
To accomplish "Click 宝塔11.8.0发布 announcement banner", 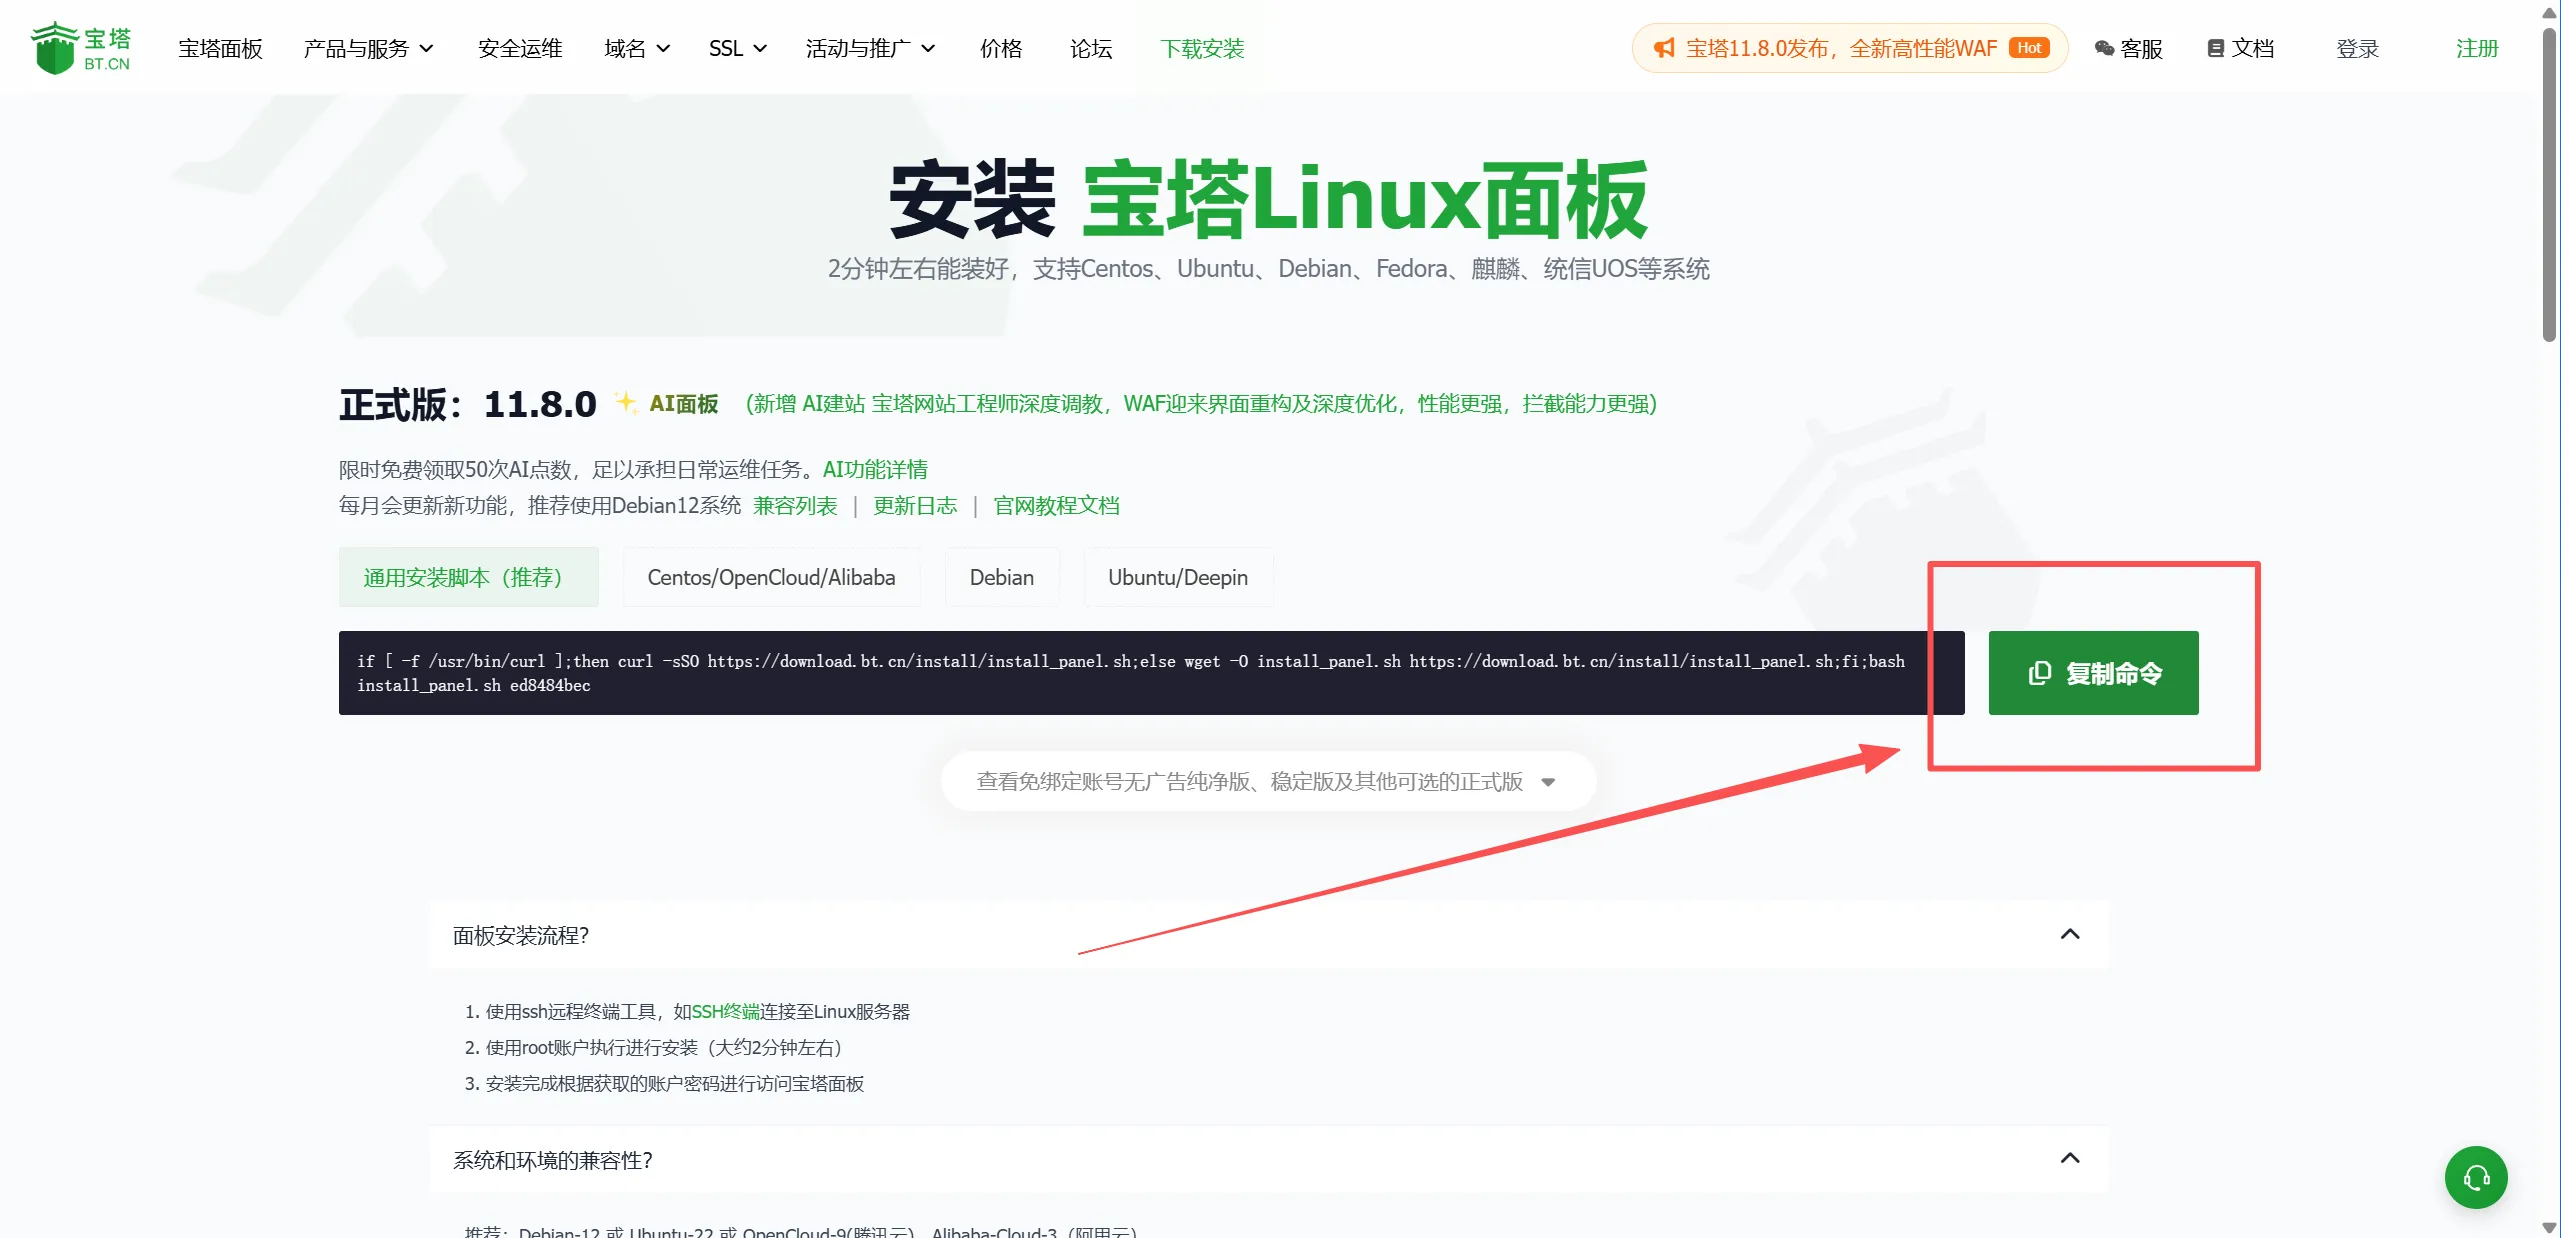I will click(x=1849, y=48).
